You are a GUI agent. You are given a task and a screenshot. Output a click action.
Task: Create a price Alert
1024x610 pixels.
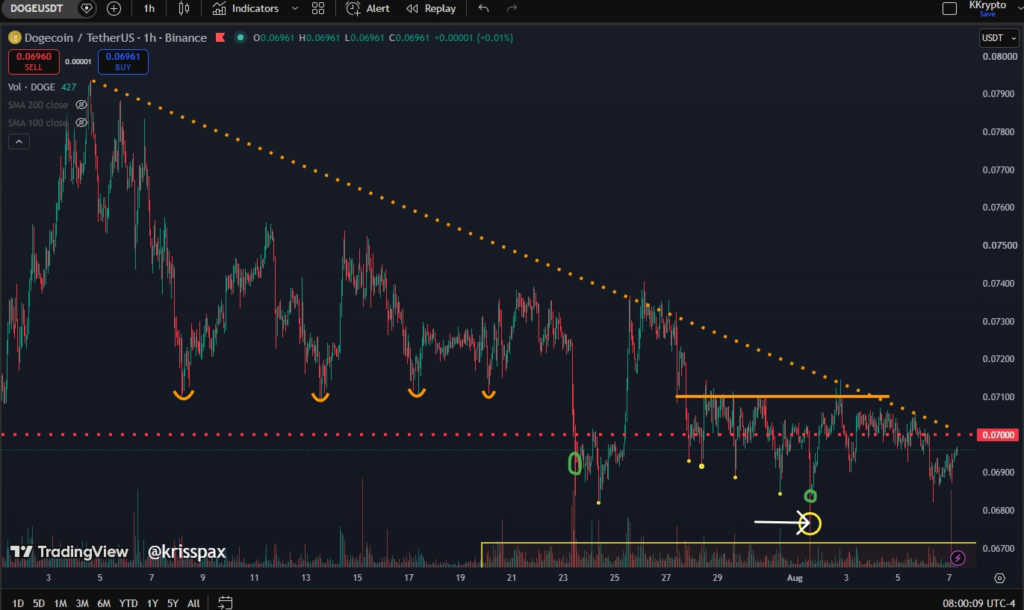tap(368, 8)
